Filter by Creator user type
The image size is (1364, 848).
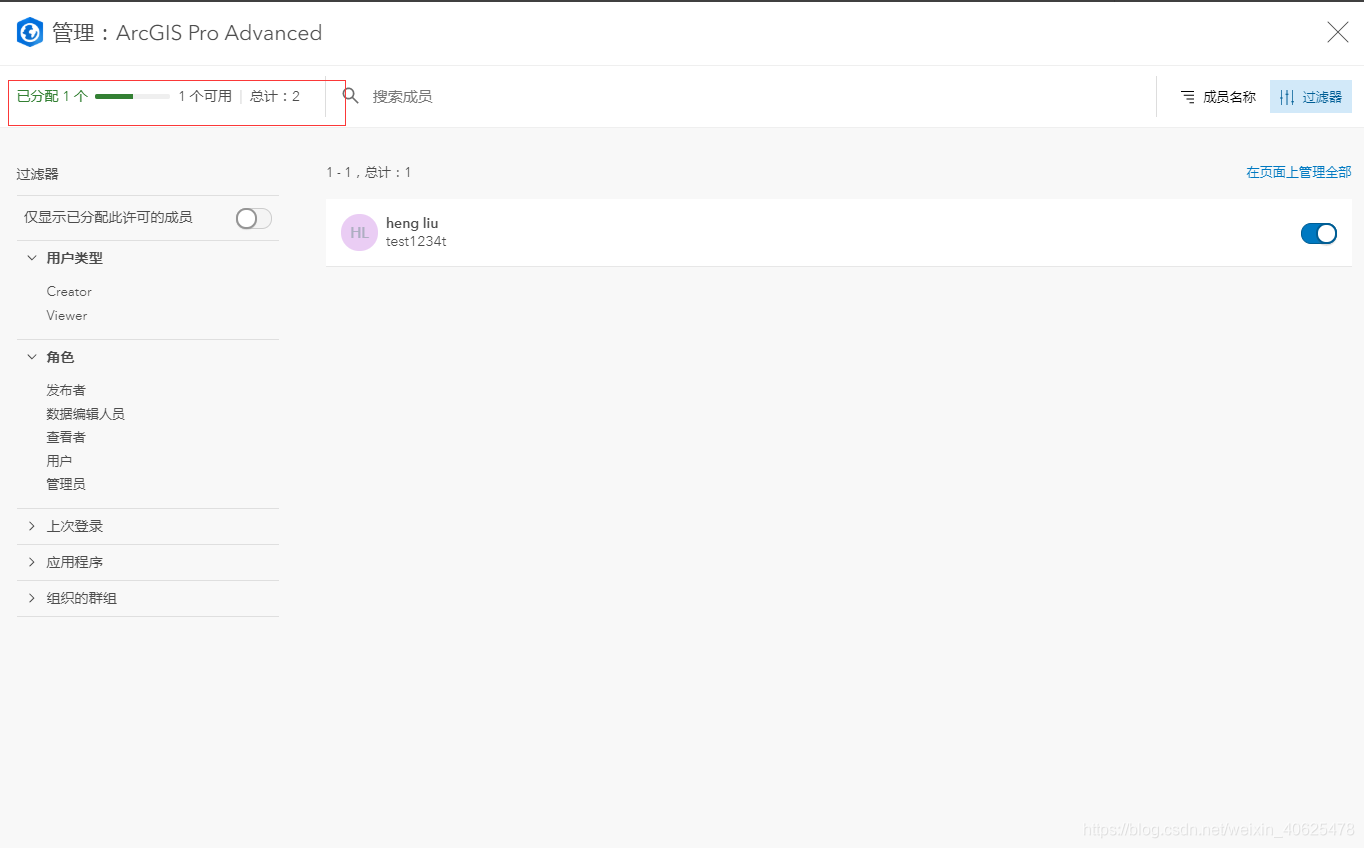tap(69, 291)
